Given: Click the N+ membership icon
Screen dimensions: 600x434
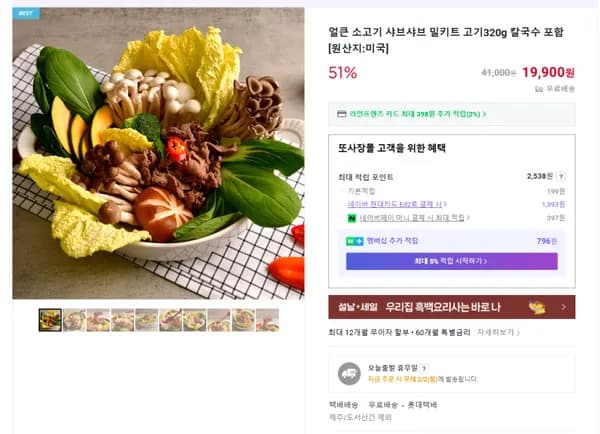Looking at the screenshot, I should 354,241.
